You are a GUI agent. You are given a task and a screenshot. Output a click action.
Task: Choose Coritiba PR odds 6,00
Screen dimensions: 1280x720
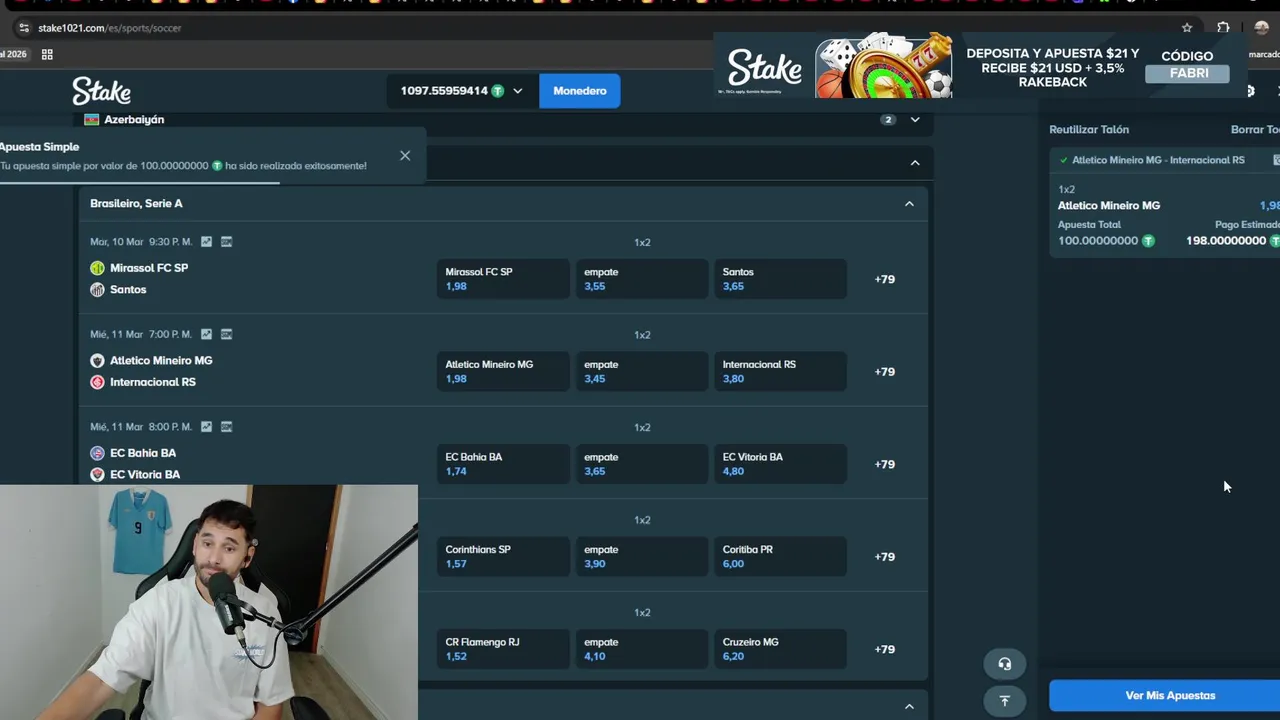point(780,557)
